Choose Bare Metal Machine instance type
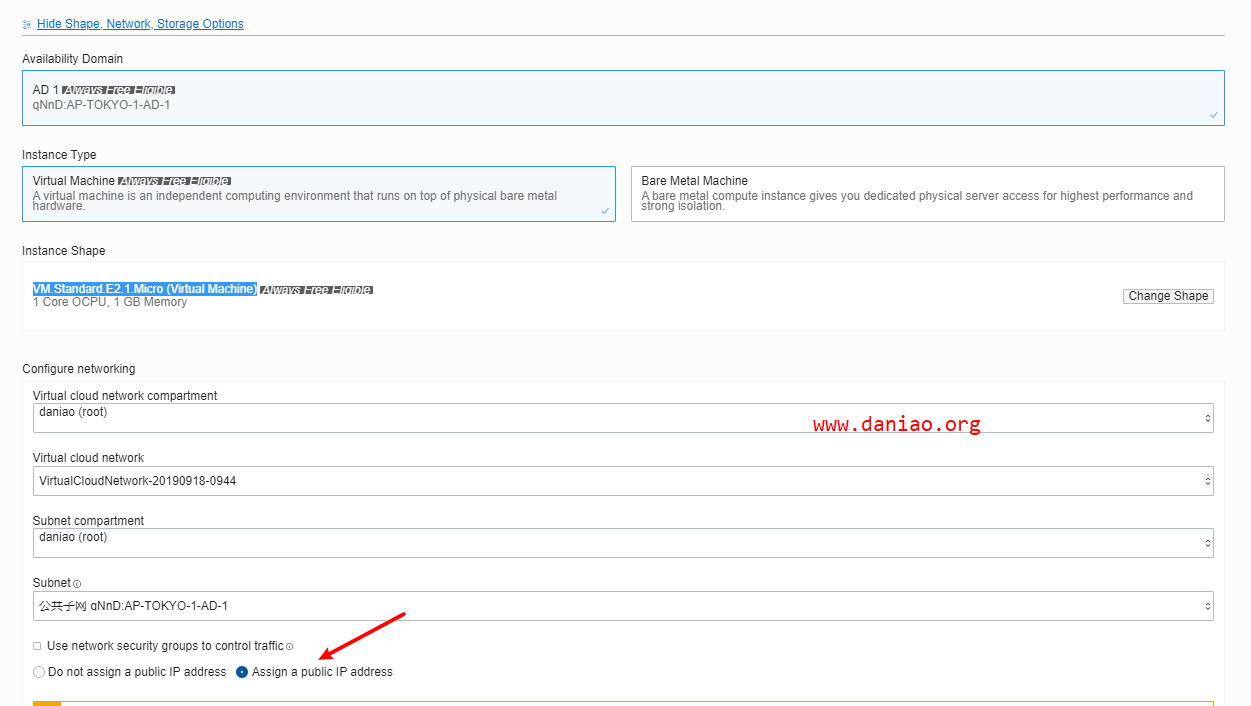 click(928, 194)
